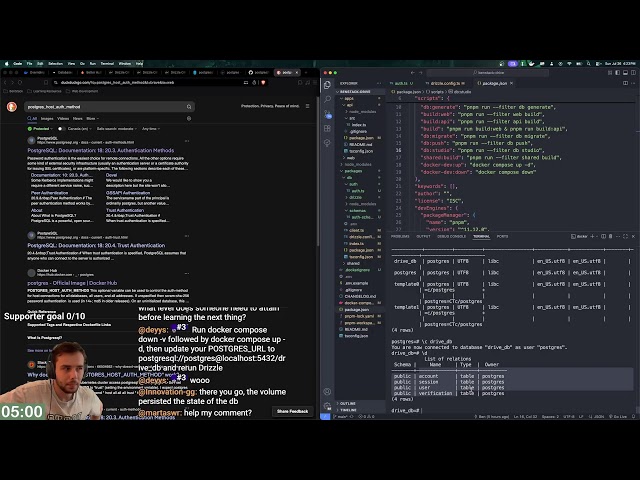The height and width of the screenshot is (480, 640).
Task: Open the Manage gear in VS Code activity bar
Action: click(327, 406)
